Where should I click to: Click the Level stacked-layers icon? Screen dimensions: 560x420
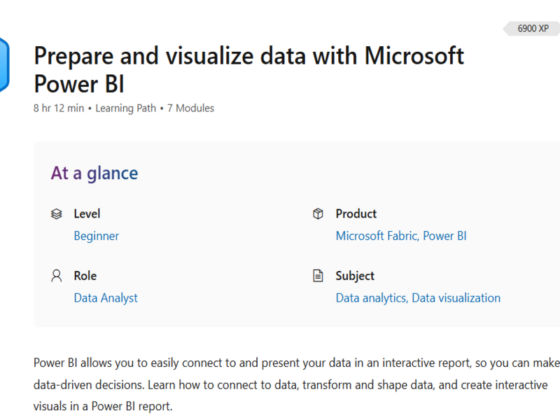[56, 214]
